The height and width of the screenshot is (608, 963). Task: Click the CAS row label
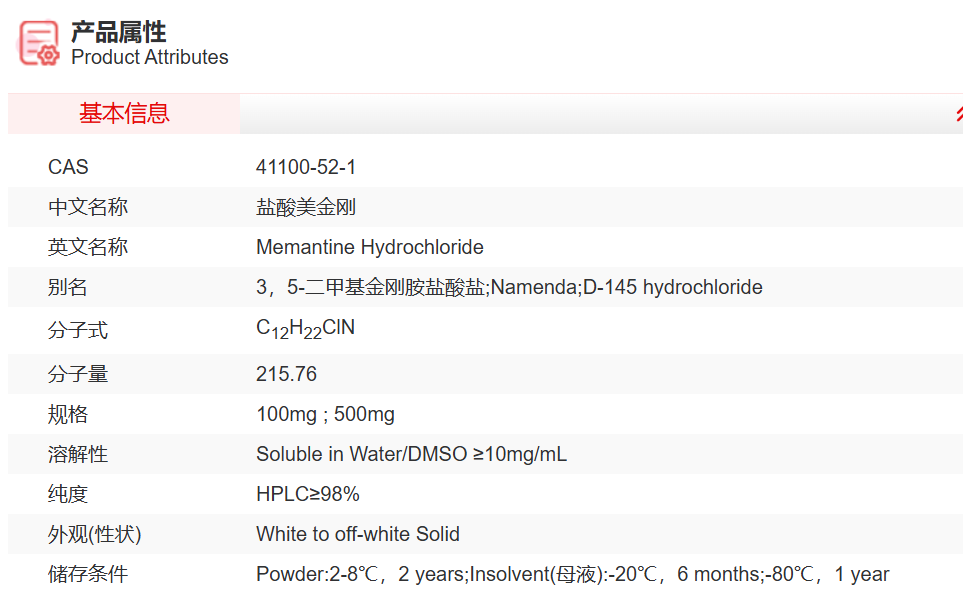(68, 167)
